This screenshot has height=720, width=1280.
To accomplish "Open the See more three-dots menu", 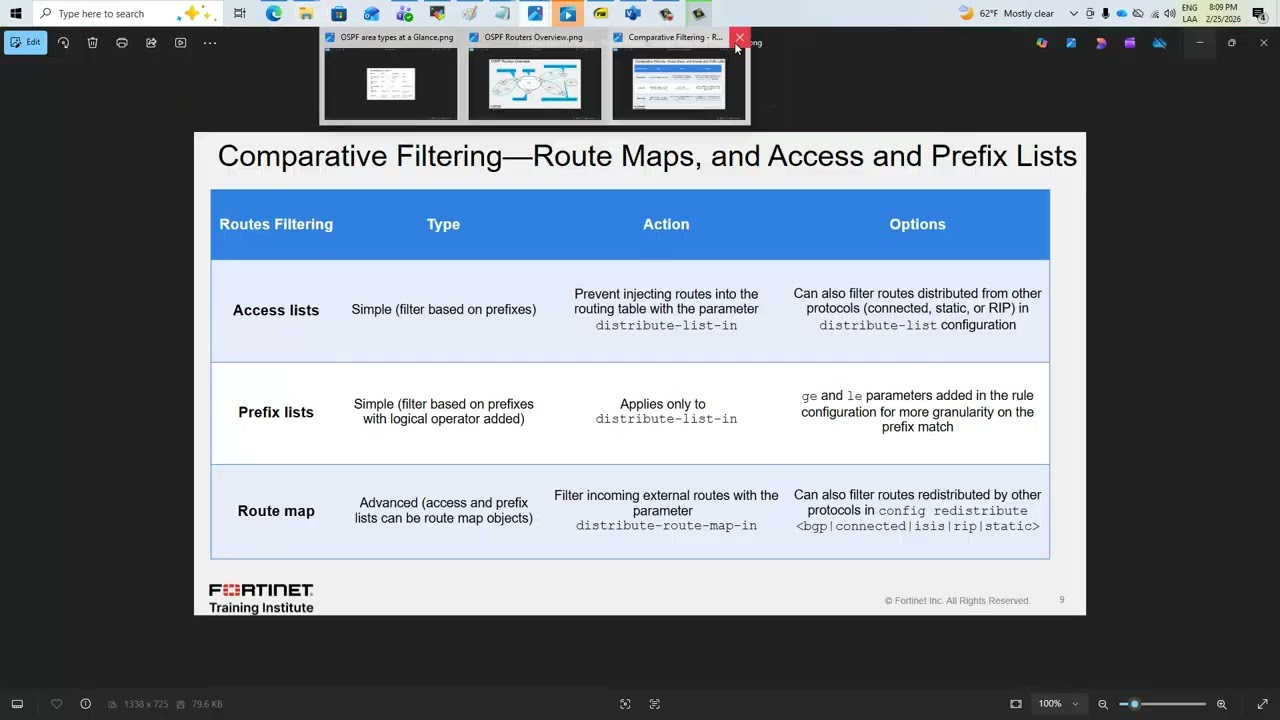I will 210,43.
